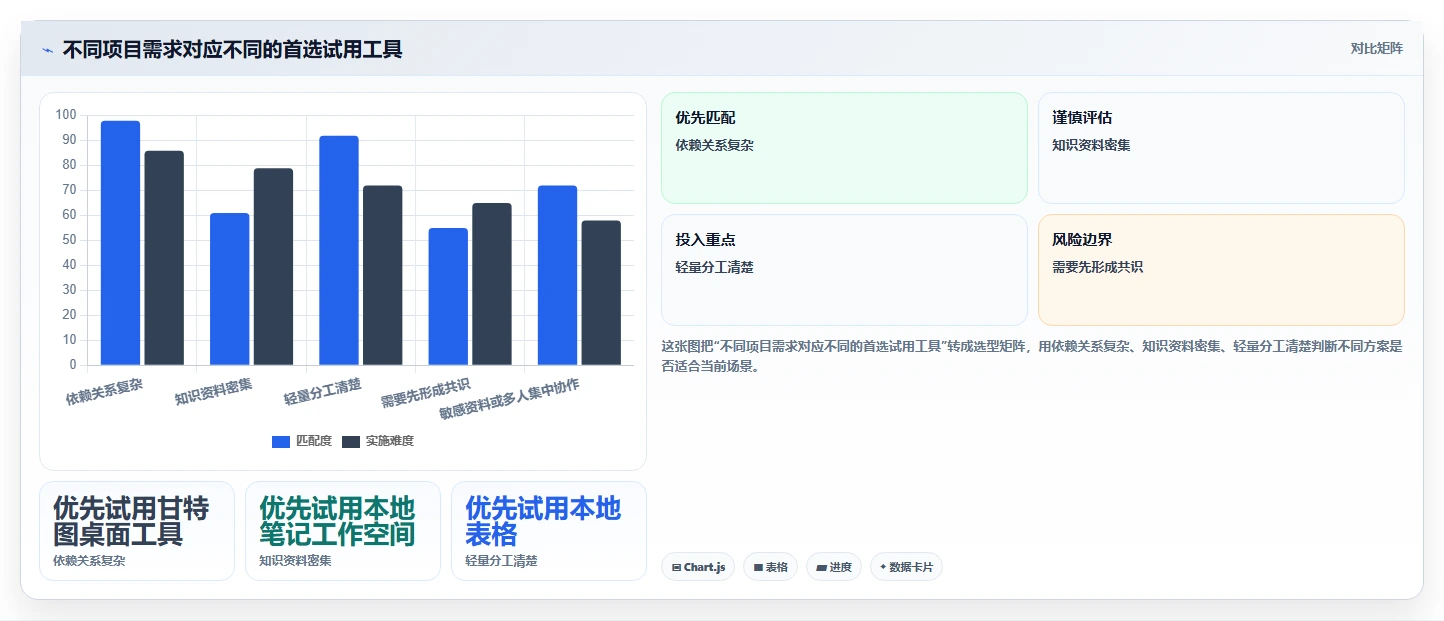
Task: Click the dark 实施难度 bar for 知识资料密集
Action: click(273, 267)
